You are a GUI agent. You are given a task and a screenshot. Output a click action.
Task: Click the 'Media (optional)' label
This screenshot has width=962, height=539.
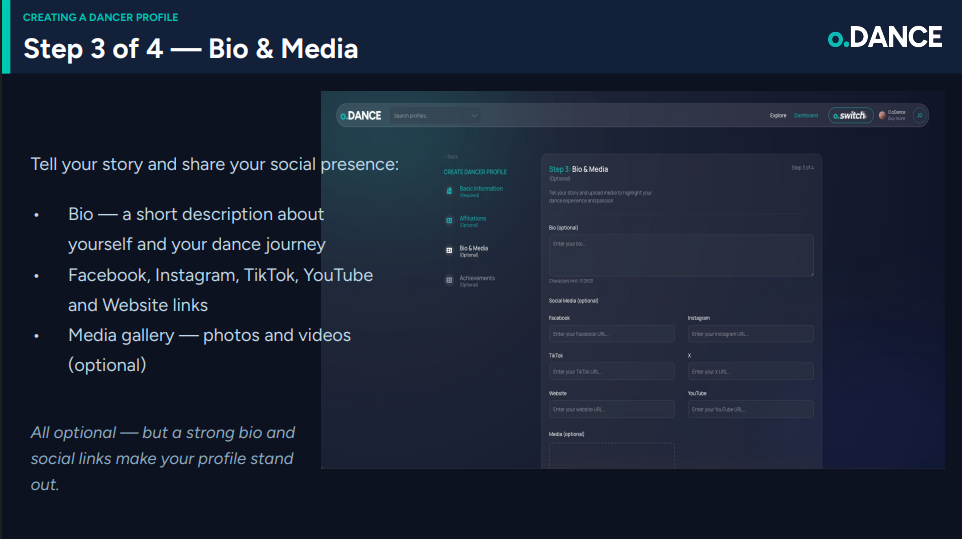coord(566,434)
